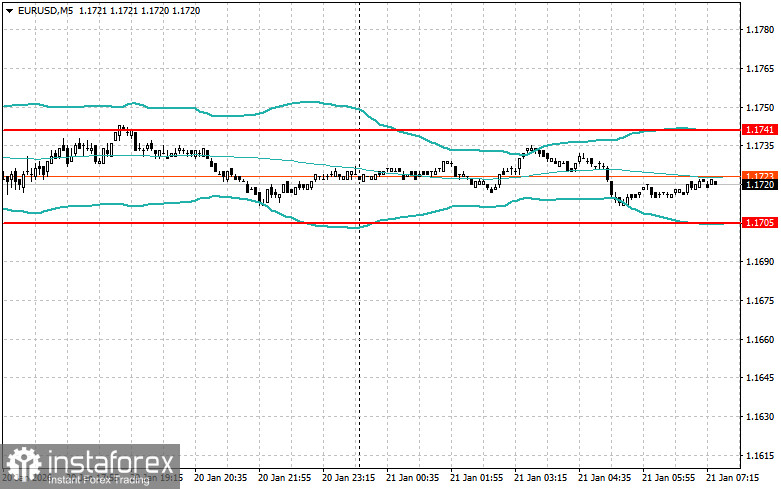Image resolution: width=781 pixels, height=489 pixels.
Task: Click the 1.1660 price scale value
Action: [x=760, y=340]
